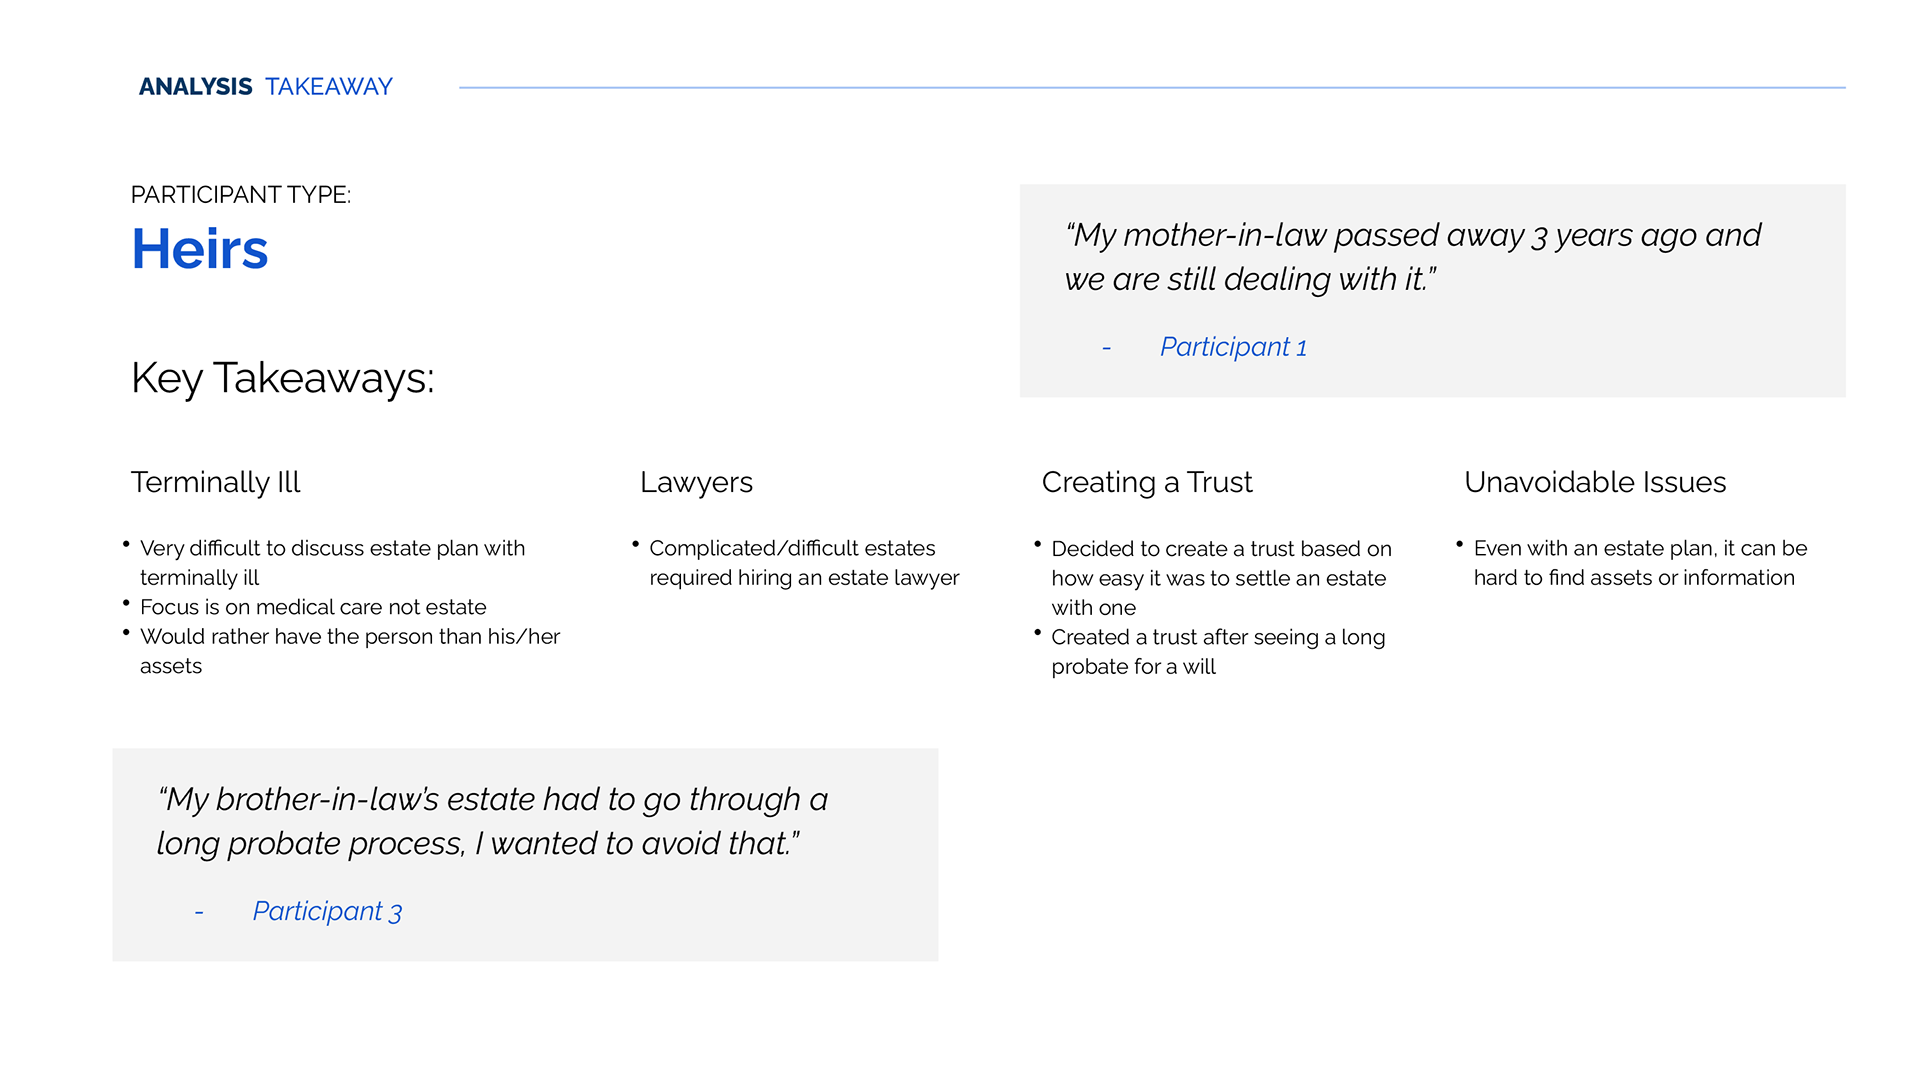Click the bullet about hiring an estate lawyer
This screenshot has height=1080, width=1920.
click(x=804, y=563)
